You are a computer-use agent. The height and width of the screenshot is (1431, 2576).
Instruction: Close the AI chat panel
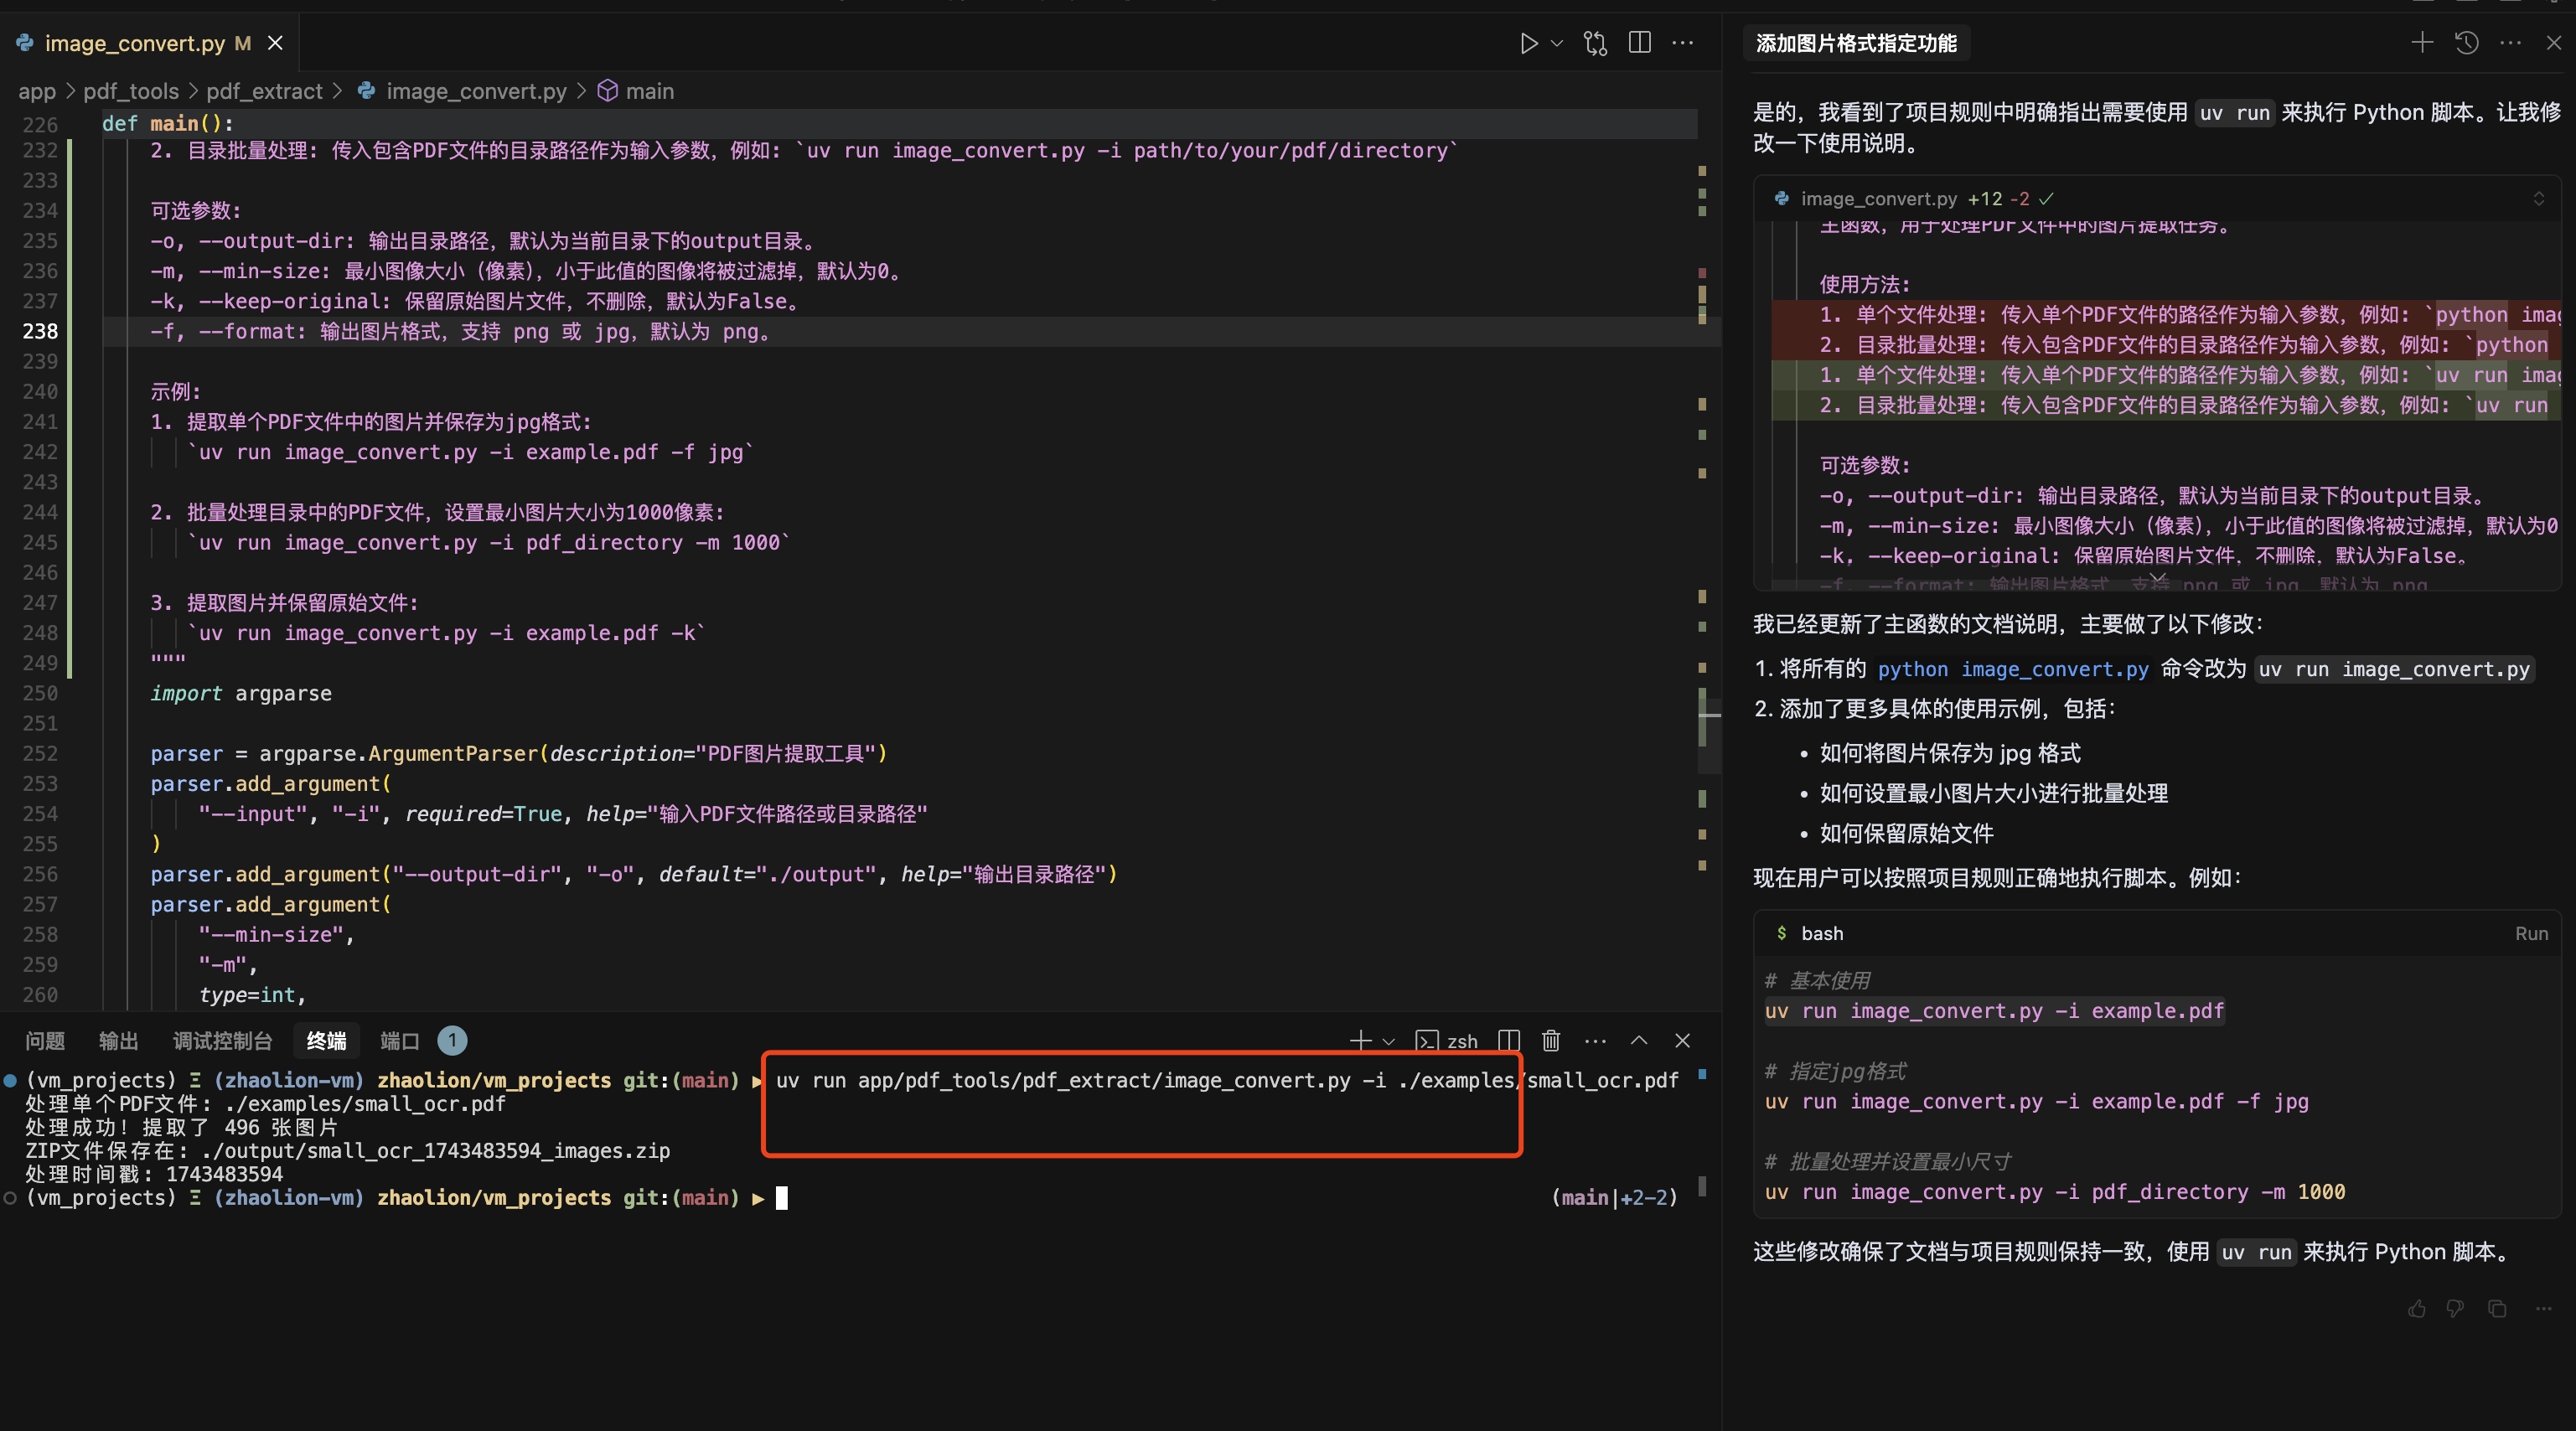[x=2553, y=43]
